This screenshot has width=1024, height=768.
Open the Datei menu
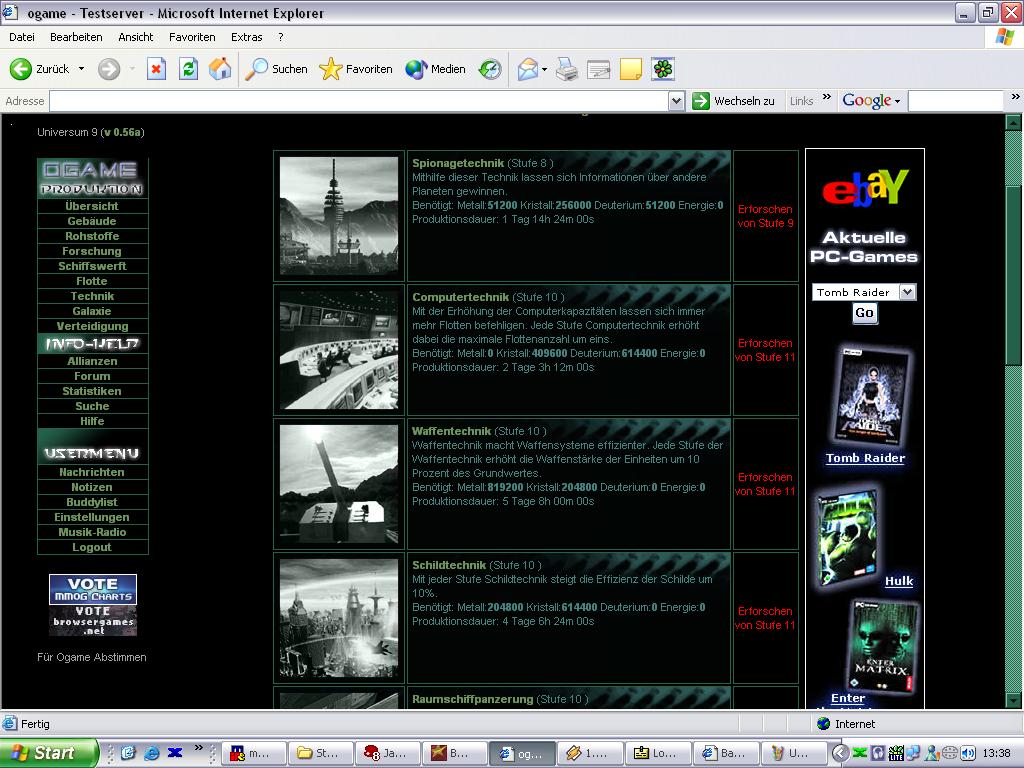22,37
